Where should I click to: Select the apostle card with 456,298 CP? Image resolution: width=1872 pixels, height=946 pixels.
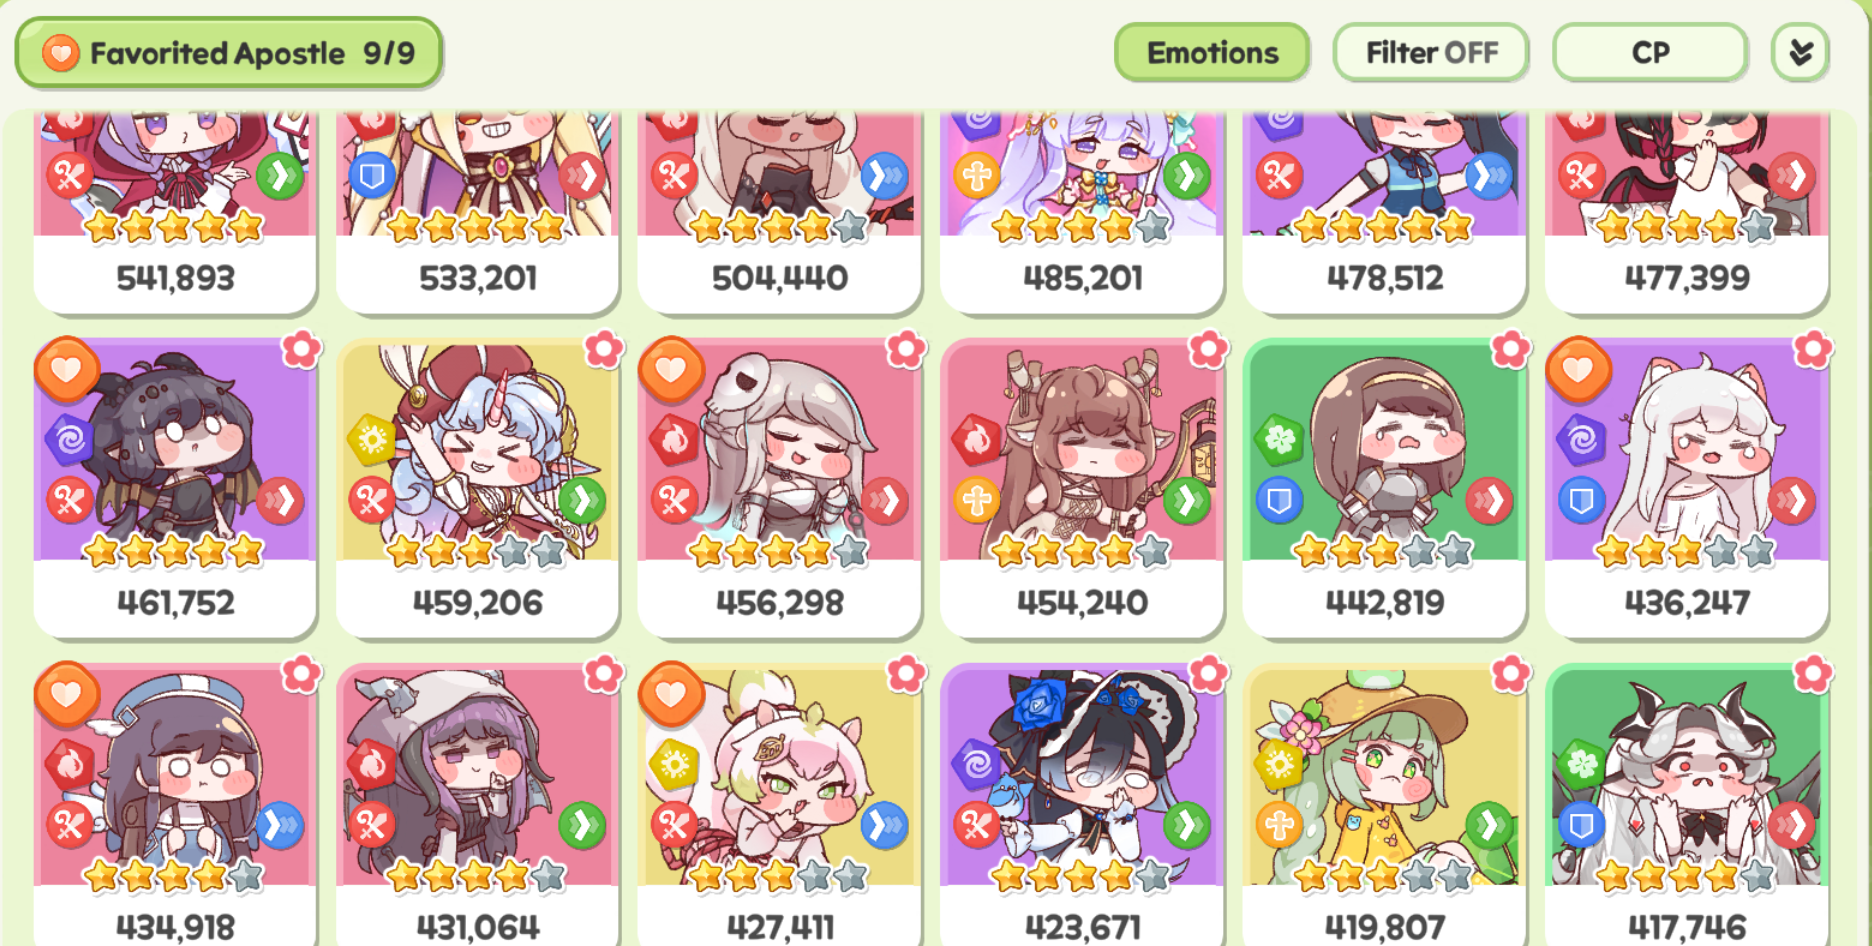[779, 488]
